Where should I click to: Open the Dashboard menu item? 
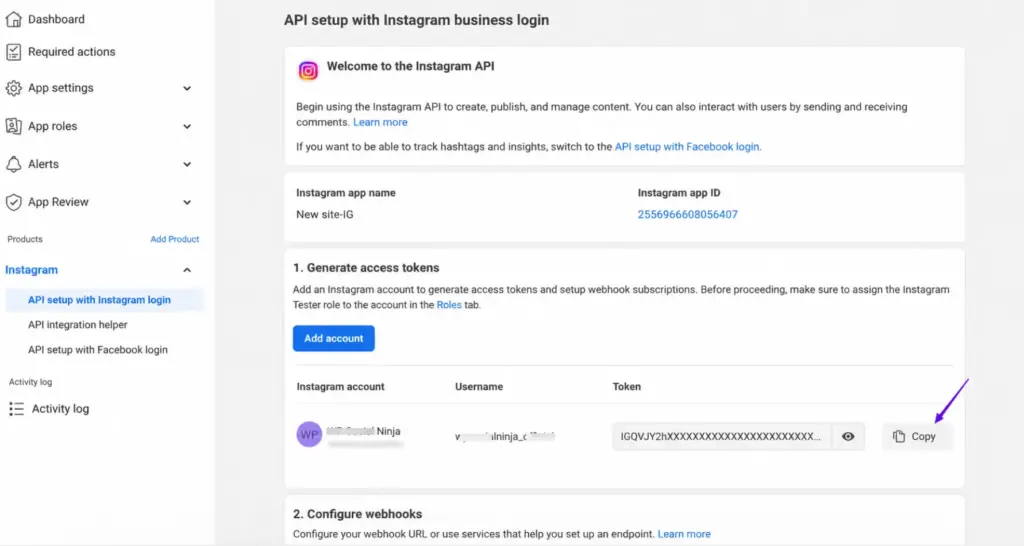pyautogui.click(x=56, y=19)
